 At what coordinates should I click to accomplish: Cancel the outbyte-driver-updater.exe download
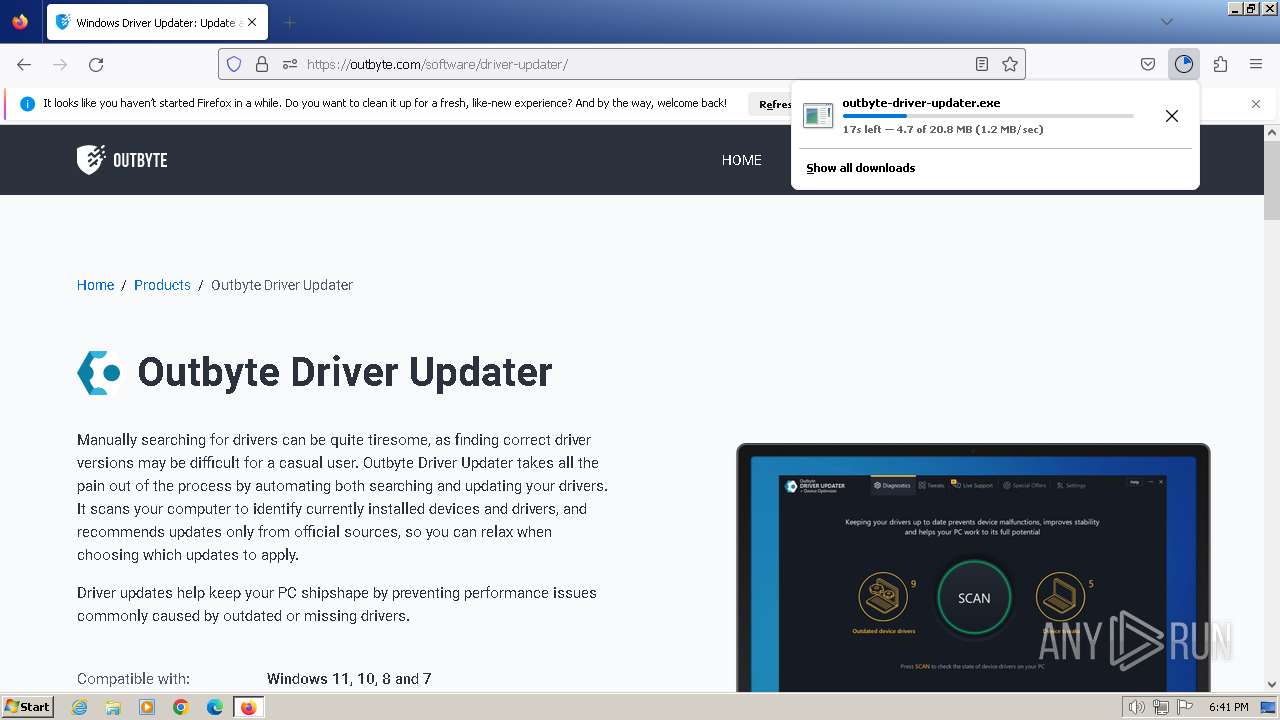click(x=1172, y=116)
